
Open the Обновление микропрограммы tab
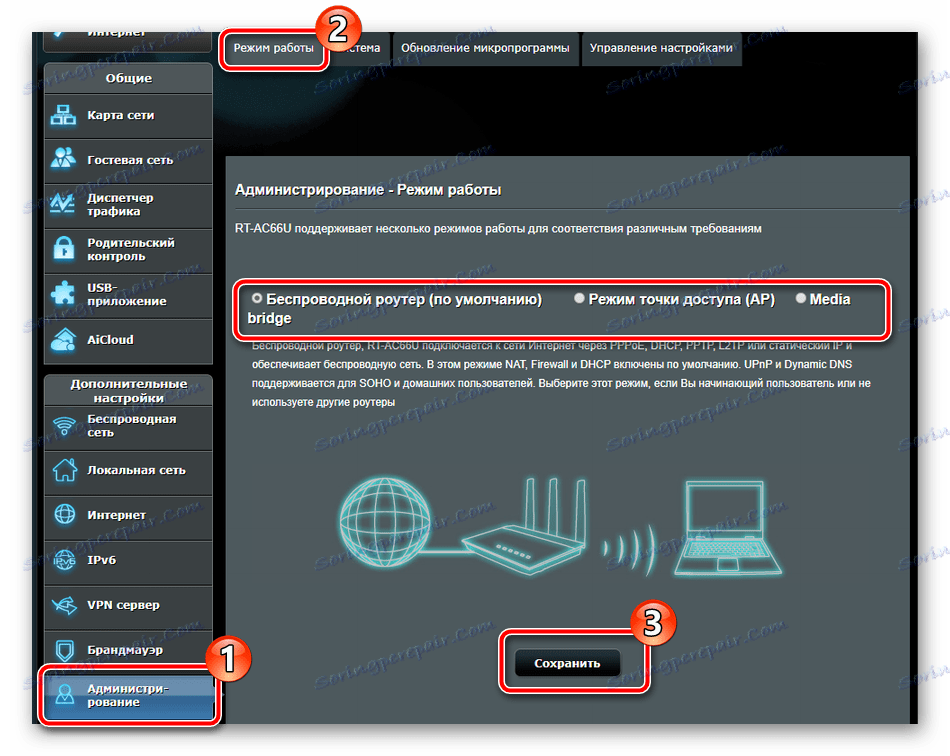[x=485, y=48]
